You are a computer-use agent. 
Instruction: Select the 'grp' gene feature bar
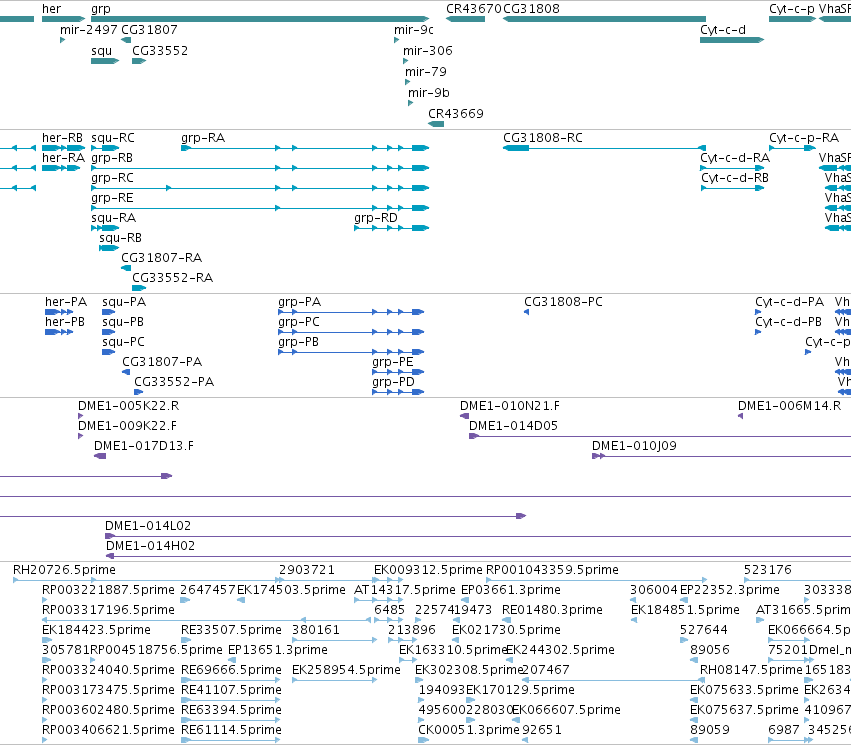260,19
